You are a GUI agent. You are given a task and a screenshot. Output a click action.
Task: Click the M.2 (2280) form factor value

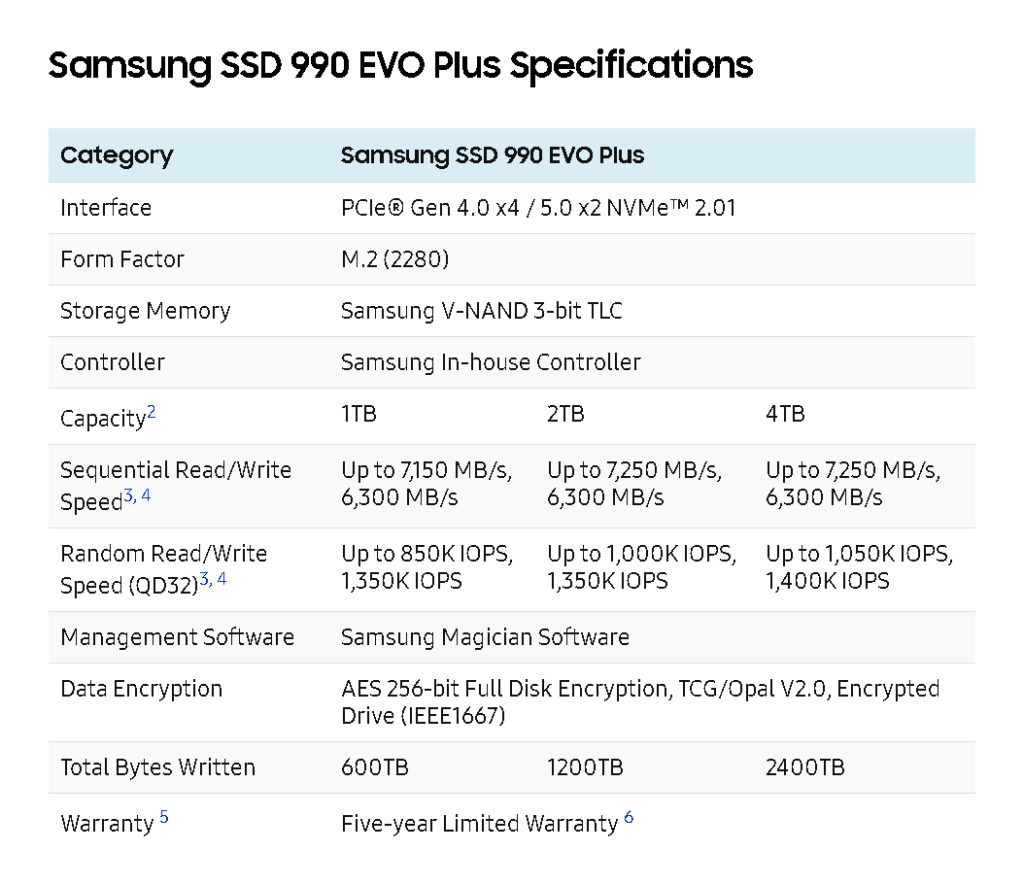click(x=395, y=259)
